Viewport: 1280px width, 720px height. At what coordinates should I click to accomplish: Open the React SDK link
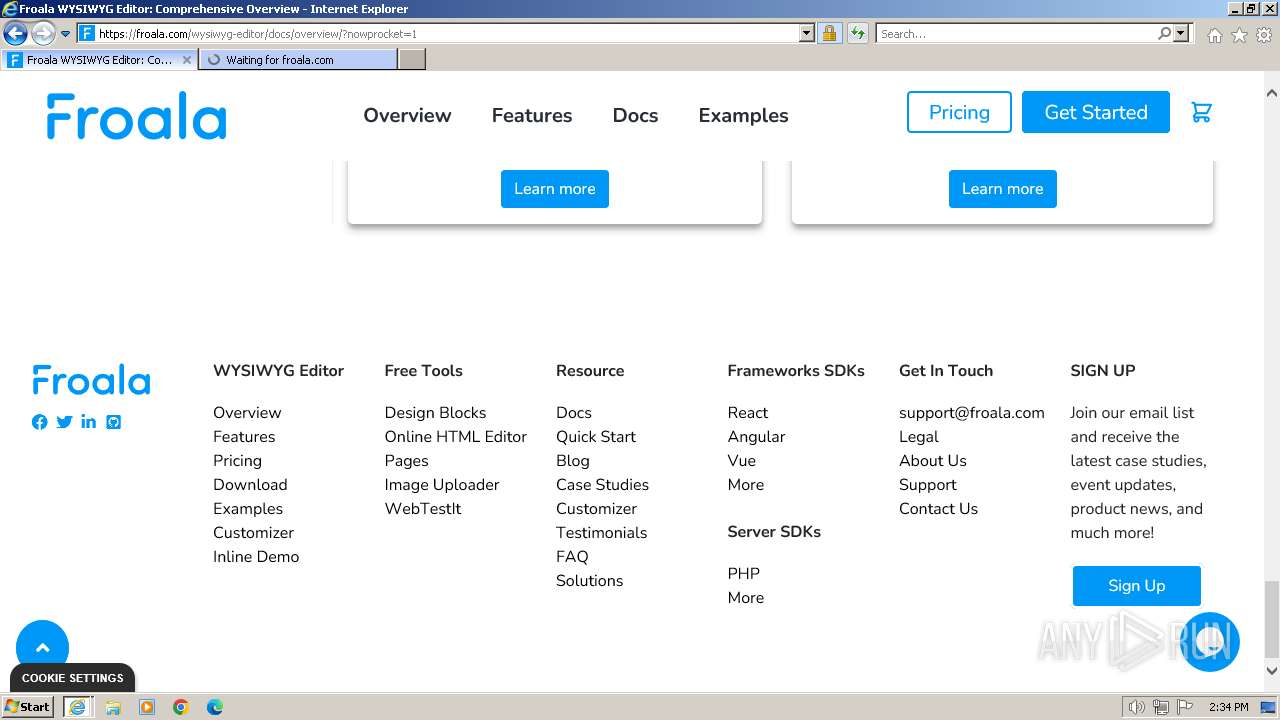[x=748, y=413]
